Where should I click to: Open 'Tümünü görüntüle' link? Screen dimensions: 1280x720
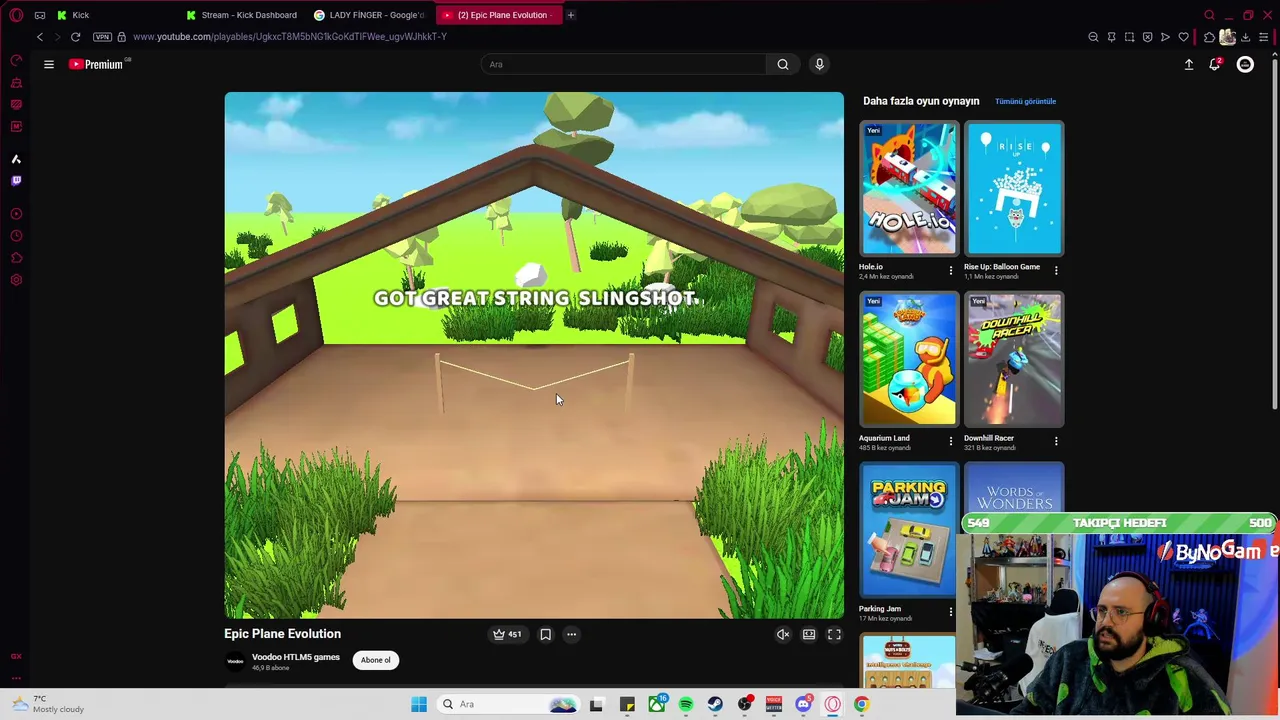(x=1025, y=101)
